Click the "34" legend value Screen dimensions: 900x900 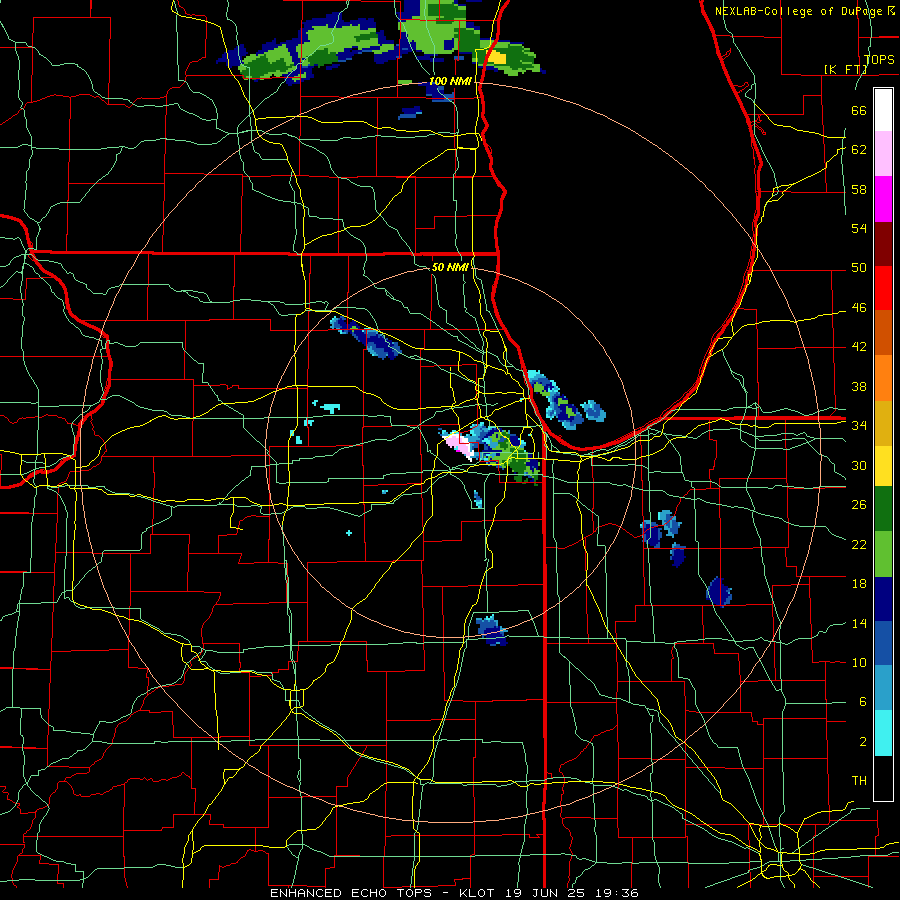pyautogui.click(x=859, y=426)
